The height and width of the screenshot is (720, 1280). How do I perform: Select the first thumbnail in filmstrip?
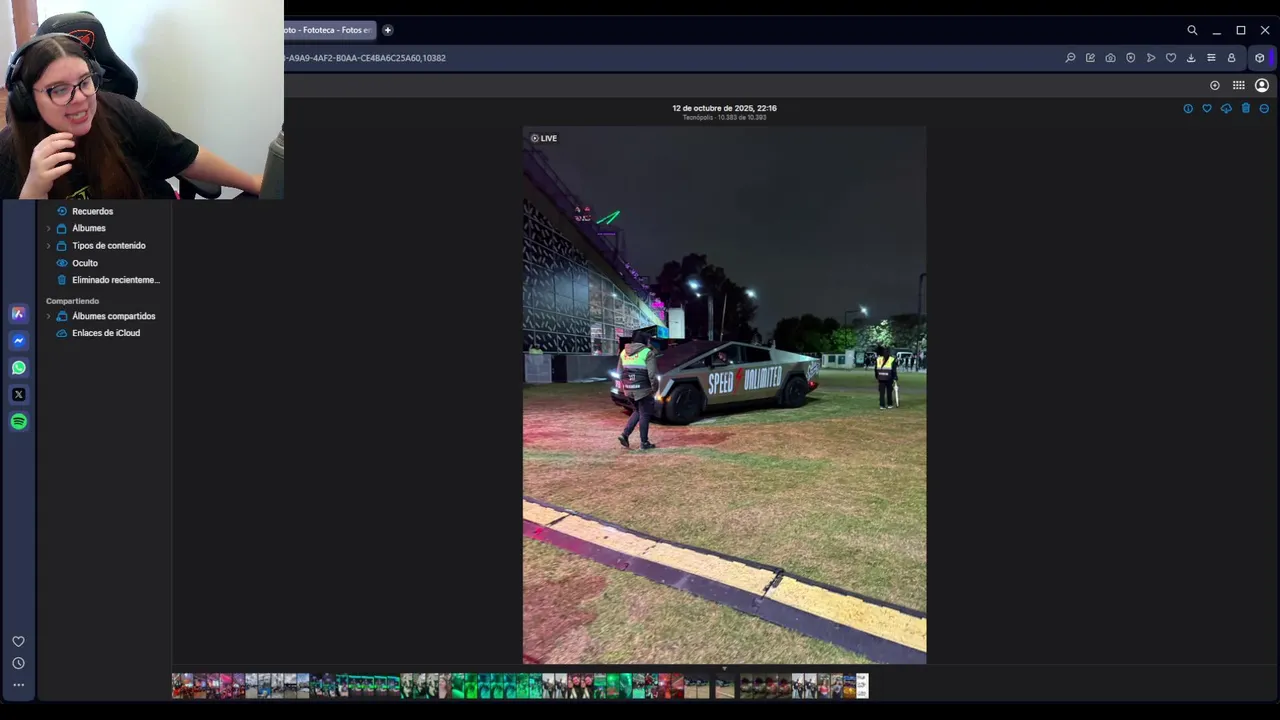pos(178,686)
